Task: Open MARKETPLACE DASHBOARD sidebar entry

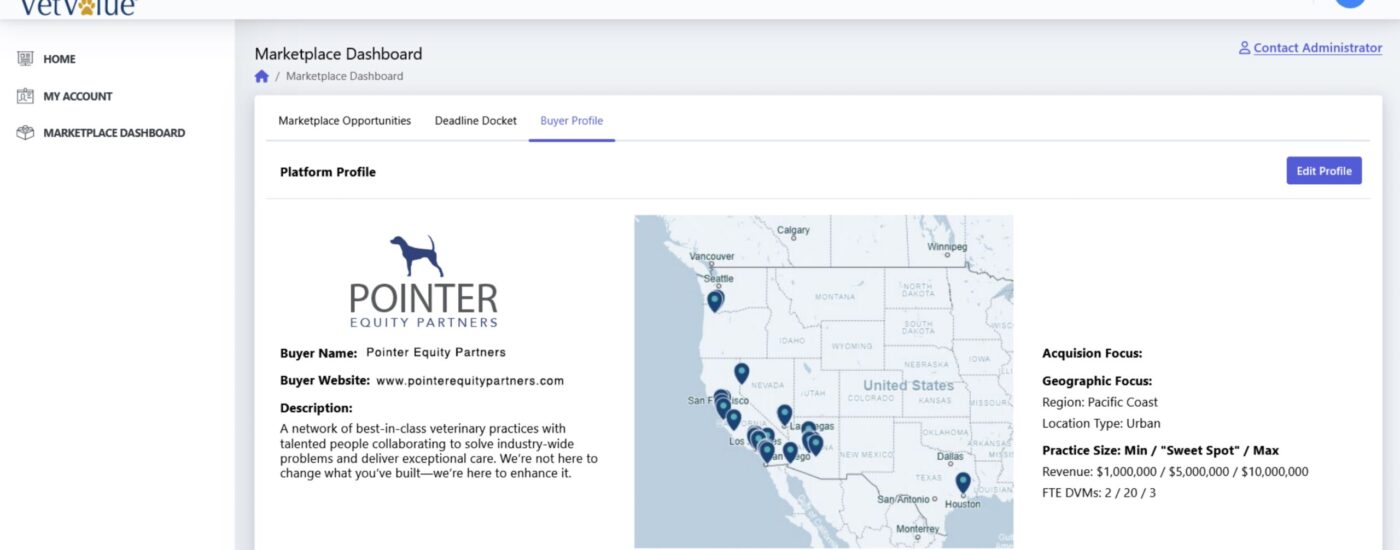Action: click(x=114, y=133)
